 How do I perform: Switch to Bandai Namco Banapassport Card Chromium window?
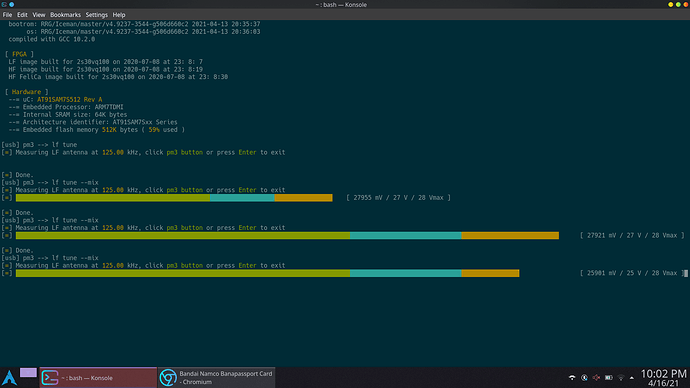[x=217, y=377]
